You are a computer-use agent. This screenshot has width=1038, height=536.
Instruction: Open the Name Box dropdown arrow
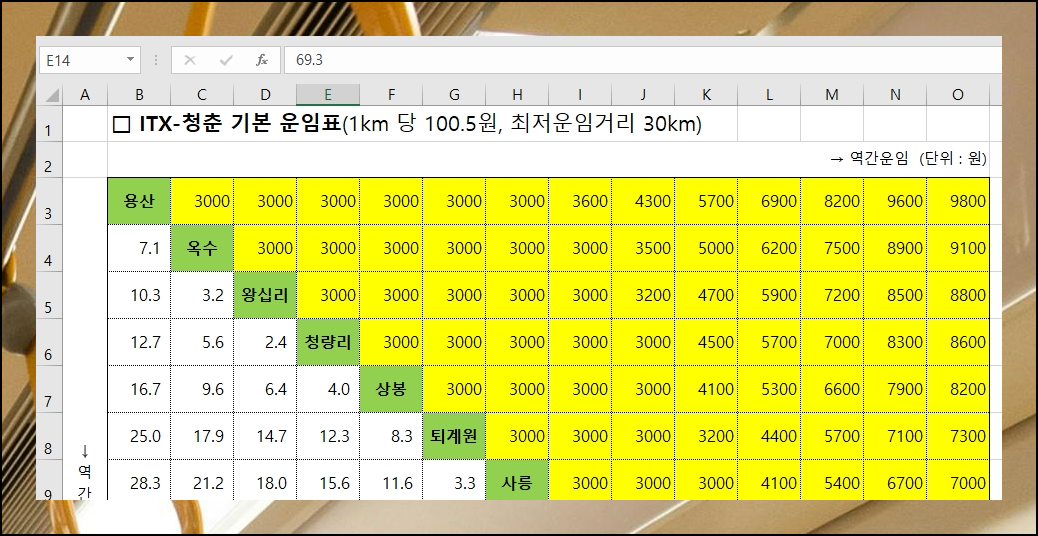coord(130,60)
